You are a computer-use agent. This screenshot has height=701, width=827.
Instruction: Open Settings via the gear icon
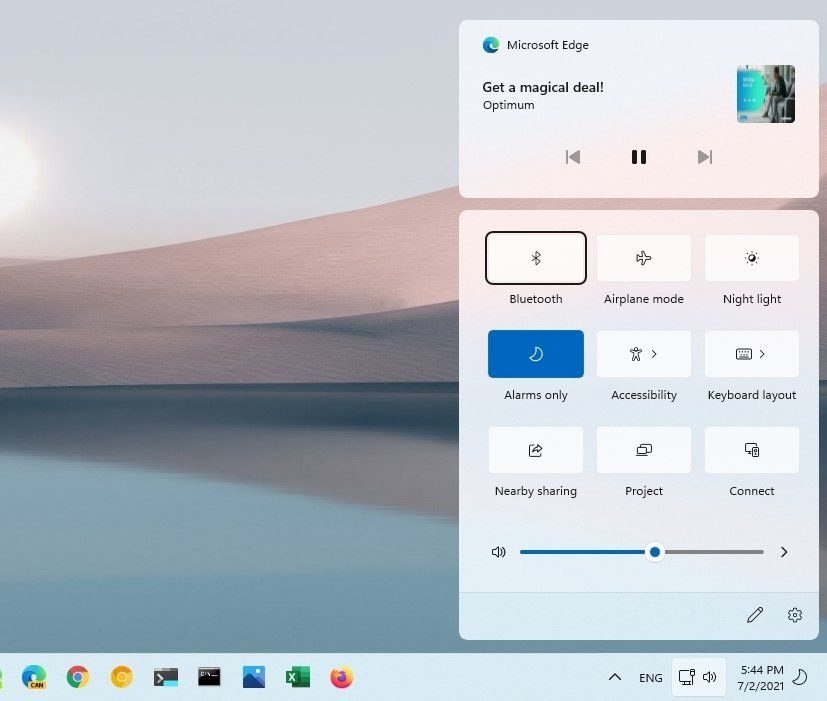[795, 615]
